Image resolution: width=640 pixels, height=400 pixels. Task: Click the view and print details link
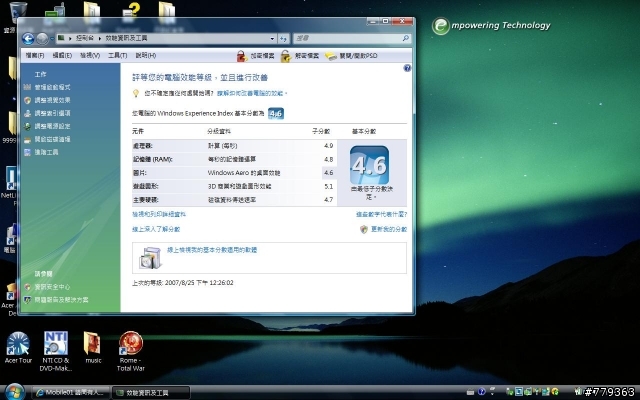point(159,214)
